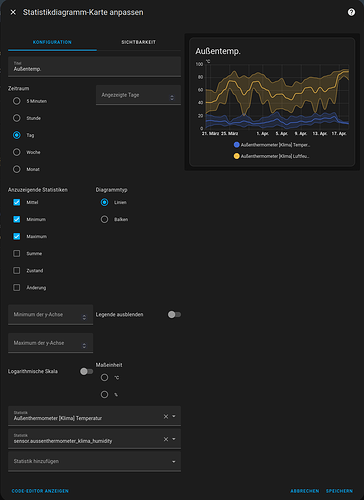Open the help icon in the dialog header
The height and width of the screenshot is (500, 364).
[351, 12]
